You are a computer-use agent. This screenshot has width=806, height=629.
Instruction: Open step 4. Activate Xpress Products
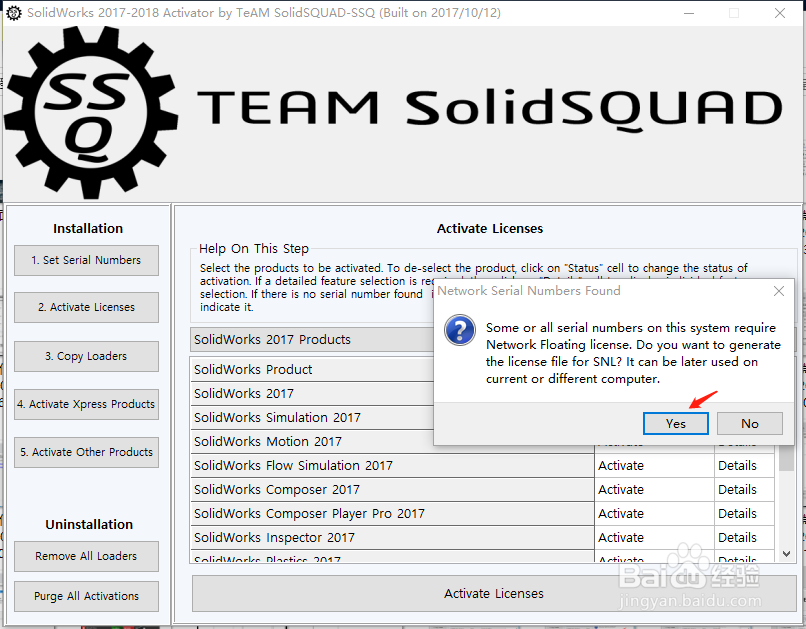click(x=86, y=404)
